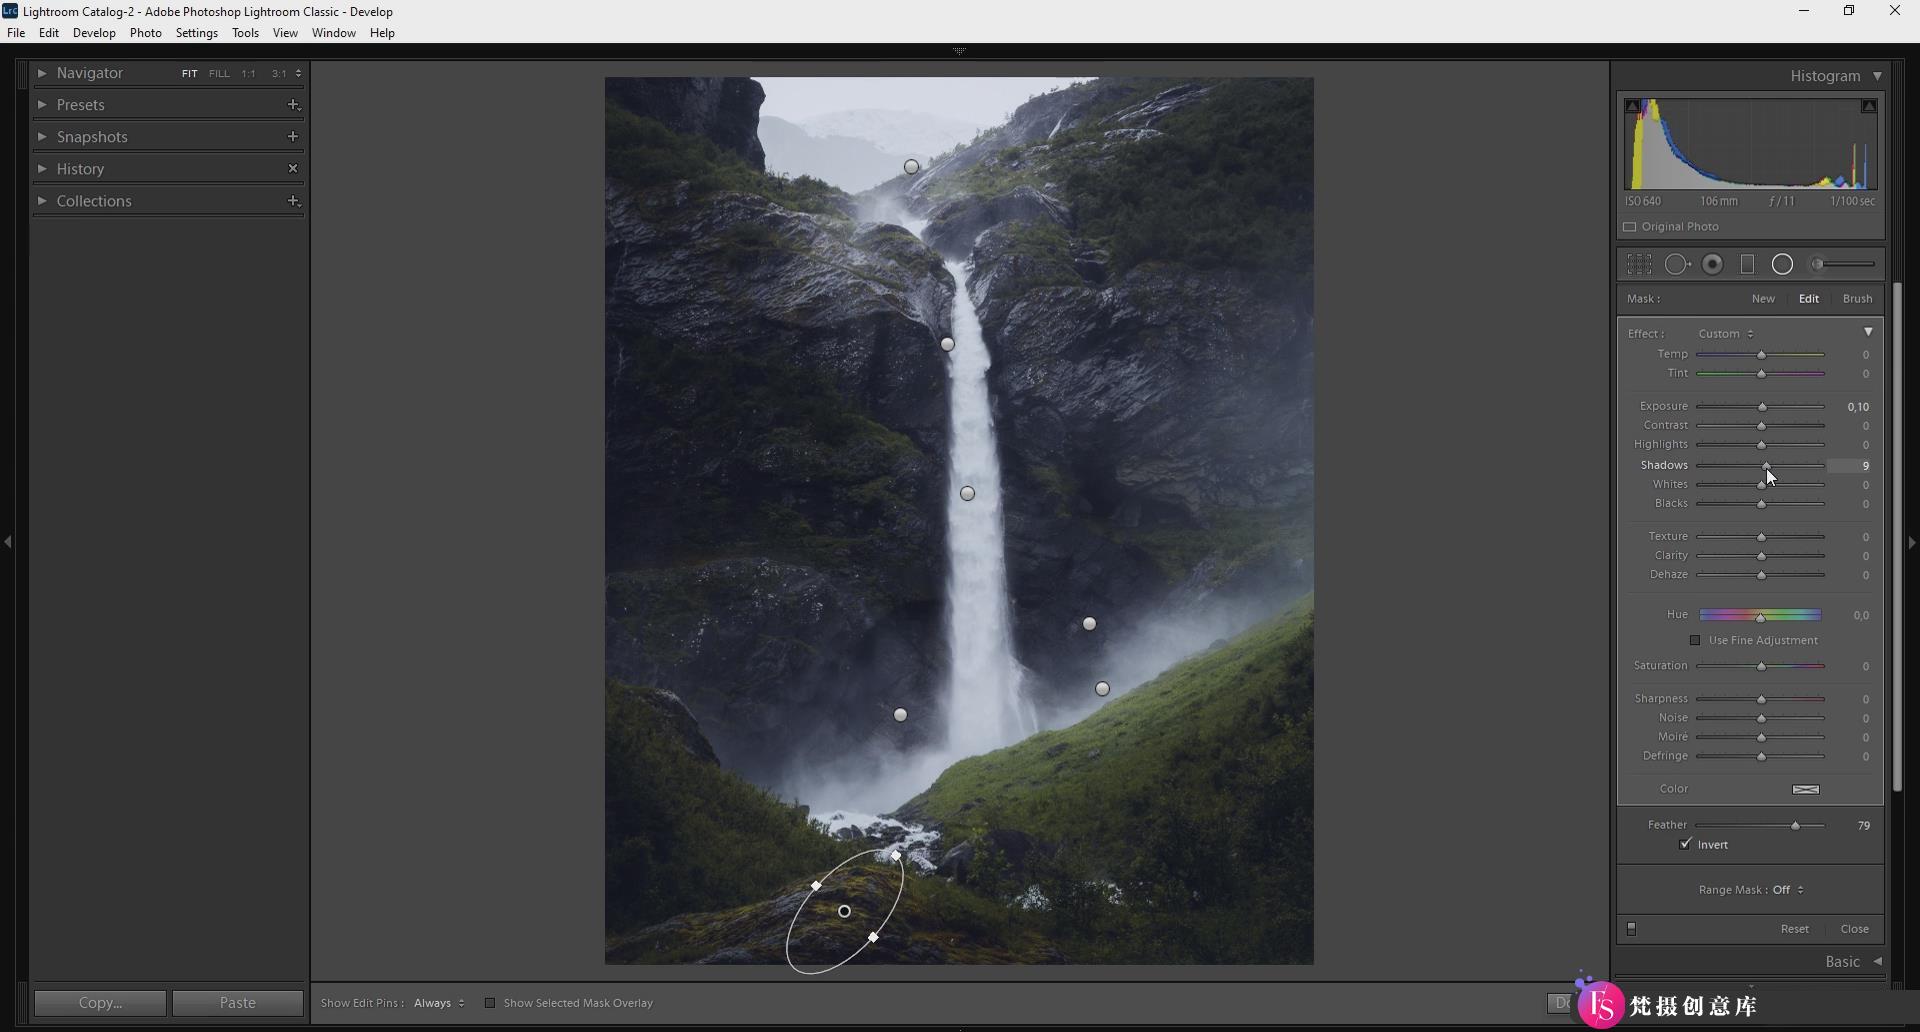
Task: Expand the Navigator panel
Action: (42, 73)
